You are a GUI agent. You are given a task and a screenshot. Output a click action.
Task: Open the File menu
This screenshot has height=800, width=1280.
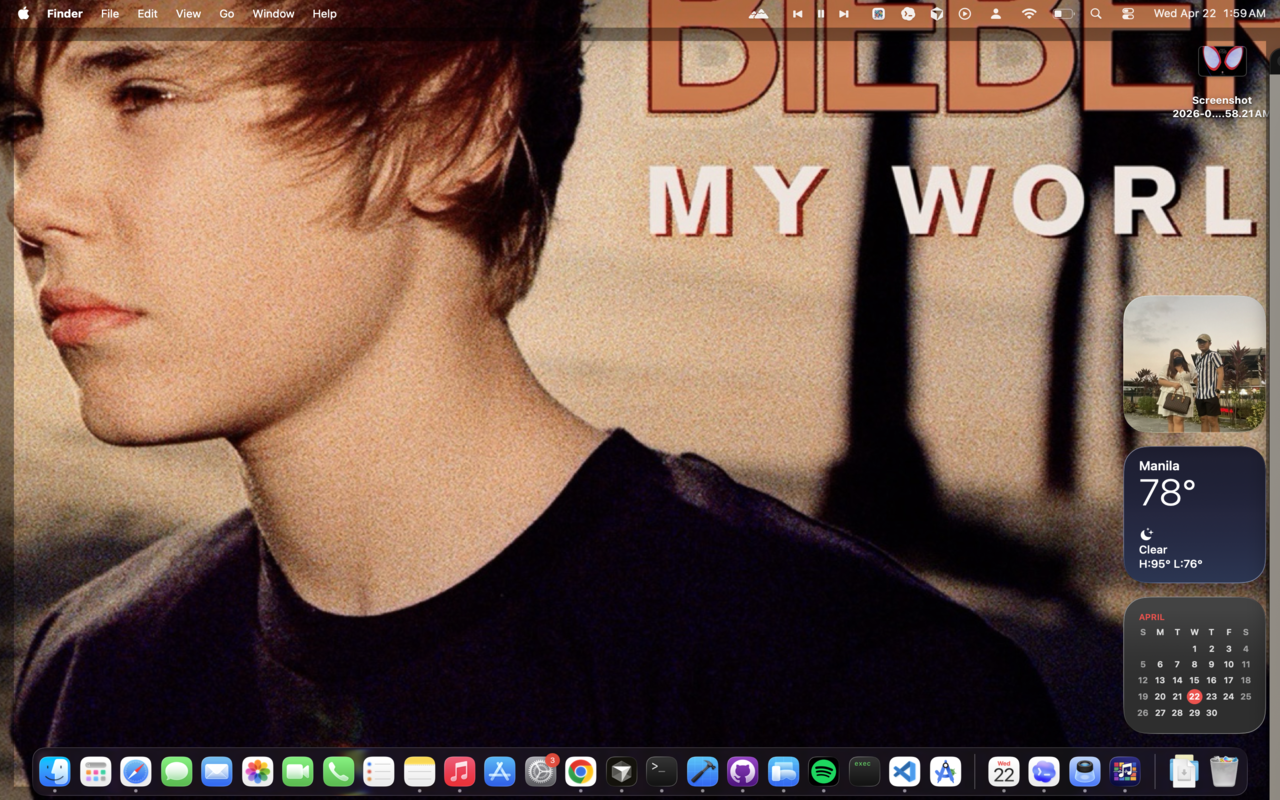[x=110, y=14]
